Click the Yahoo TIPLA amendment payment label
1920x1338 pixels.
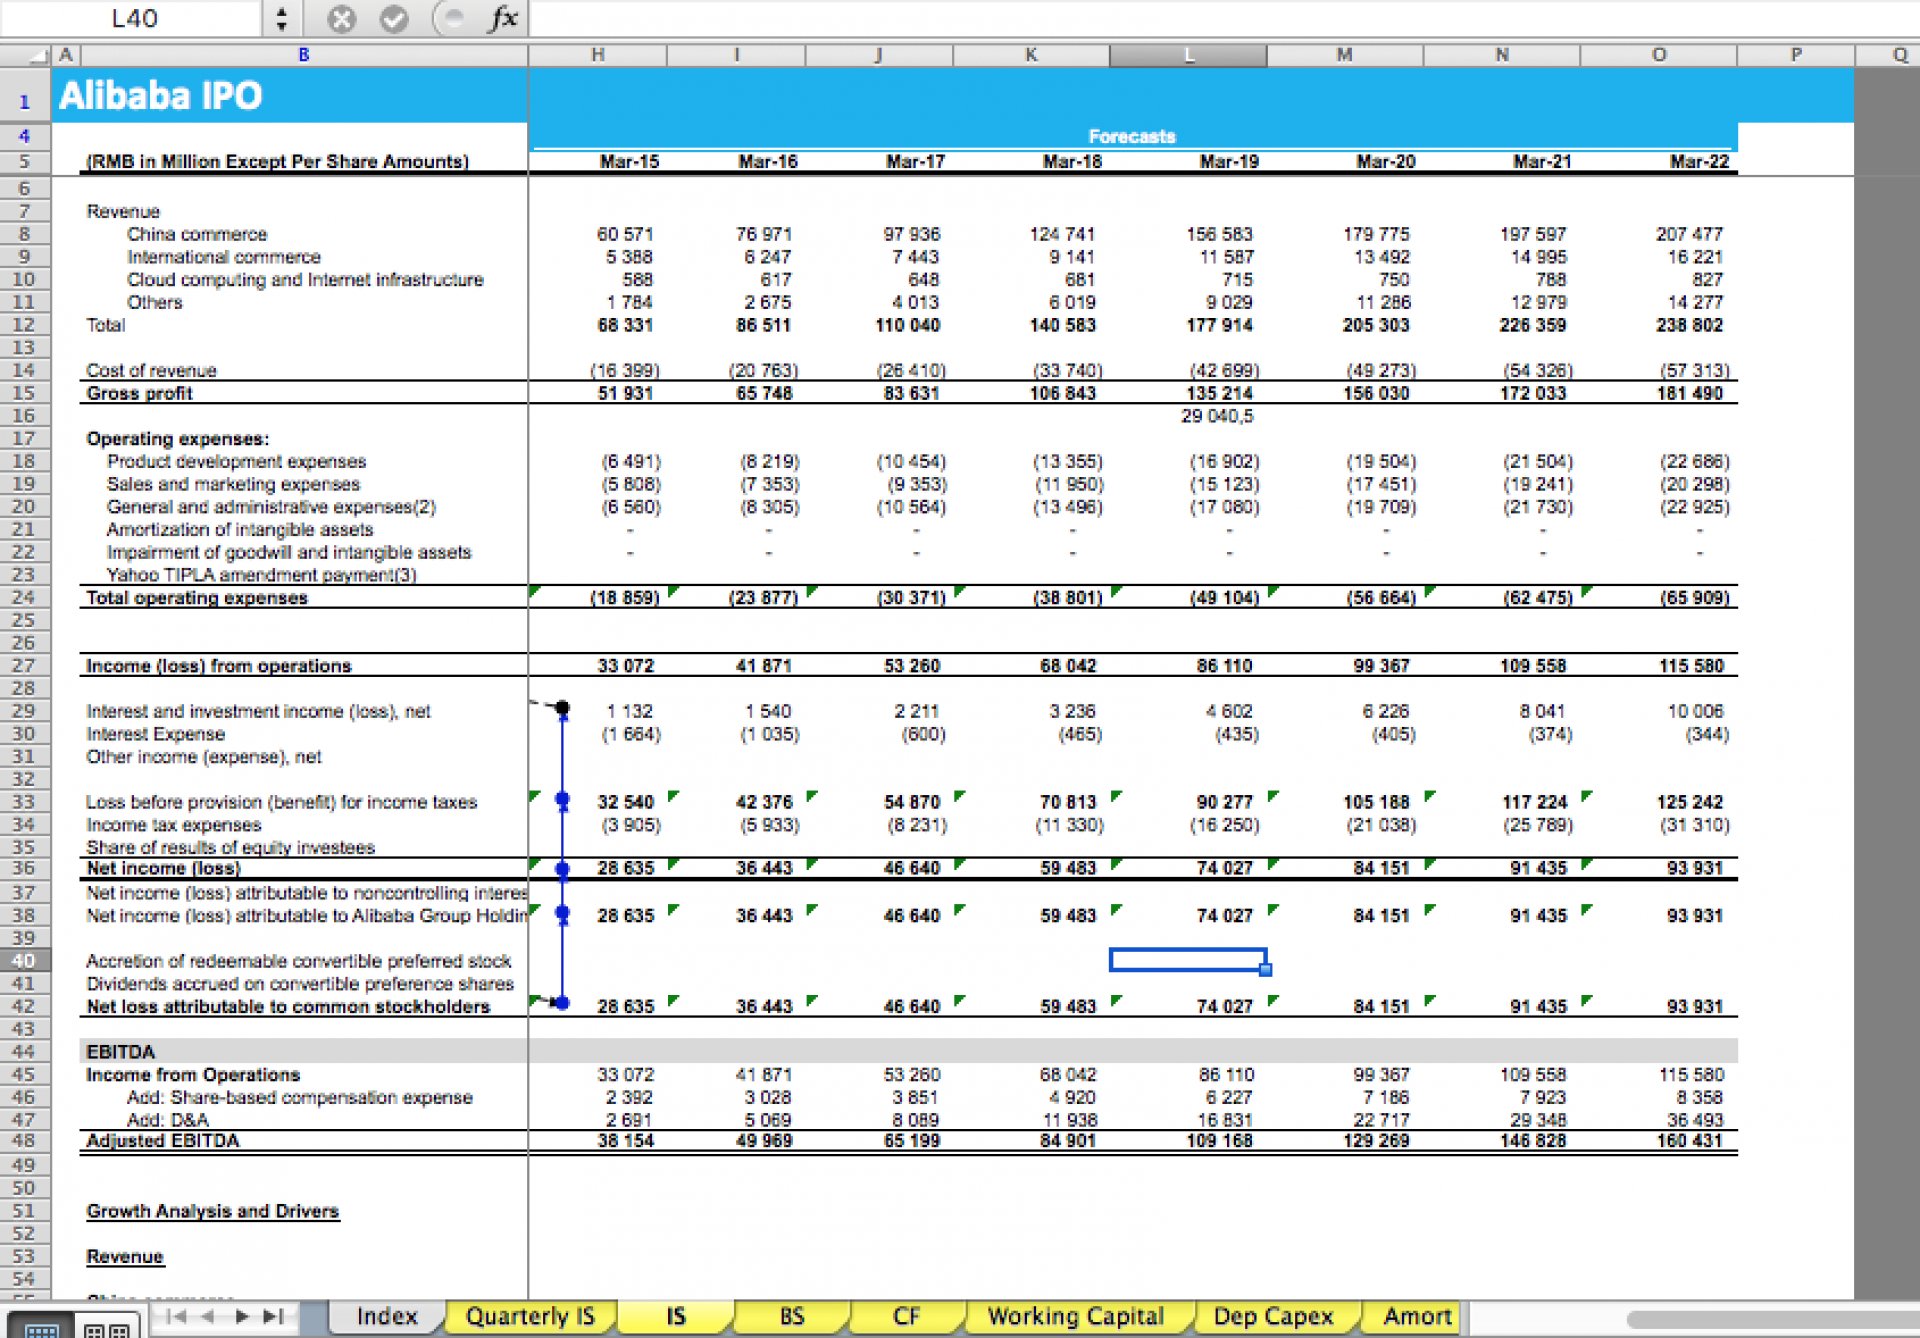(x=261, y=575)
